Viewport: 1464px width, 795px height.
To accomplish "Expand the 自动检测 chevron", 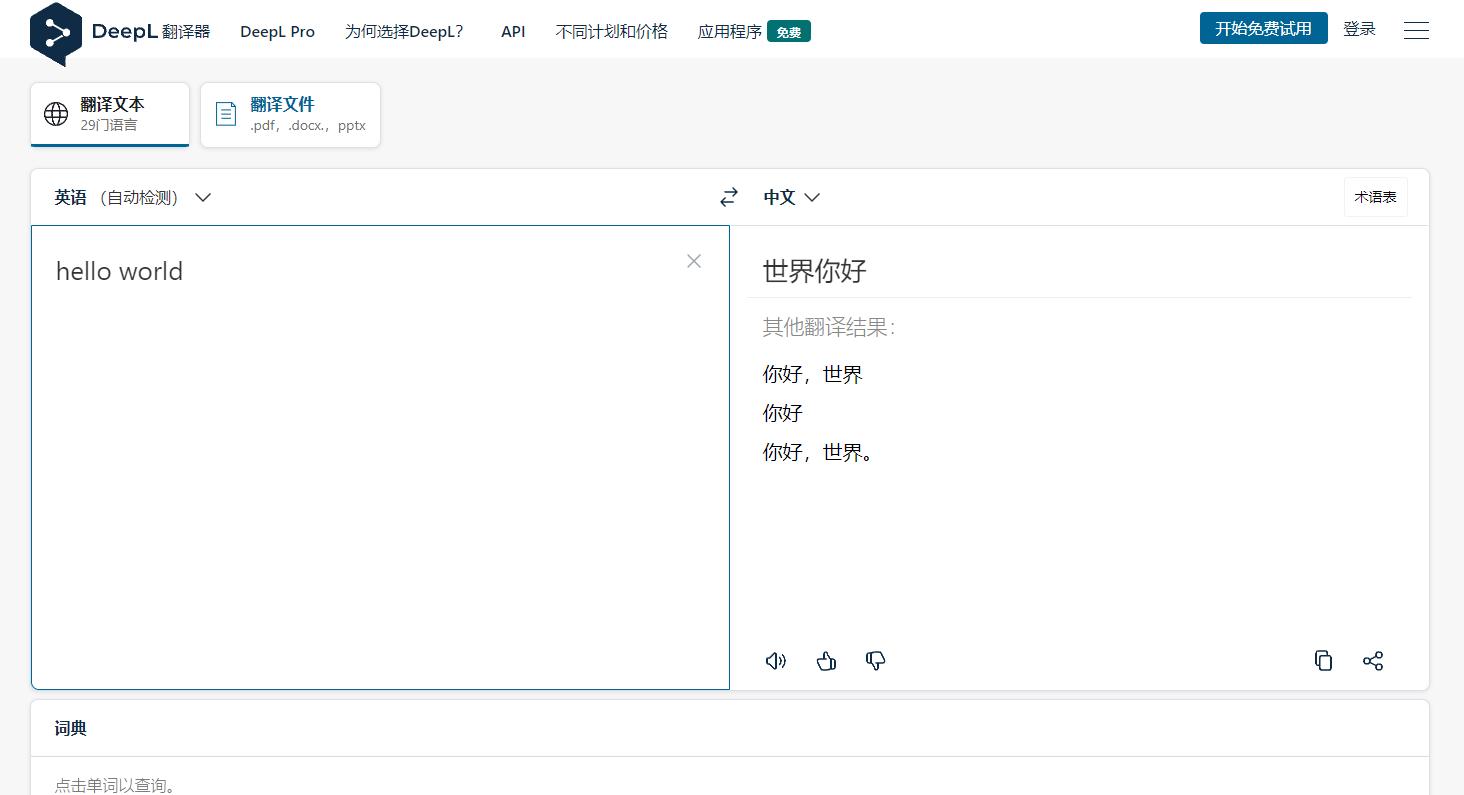I will [x=202, y=197].
